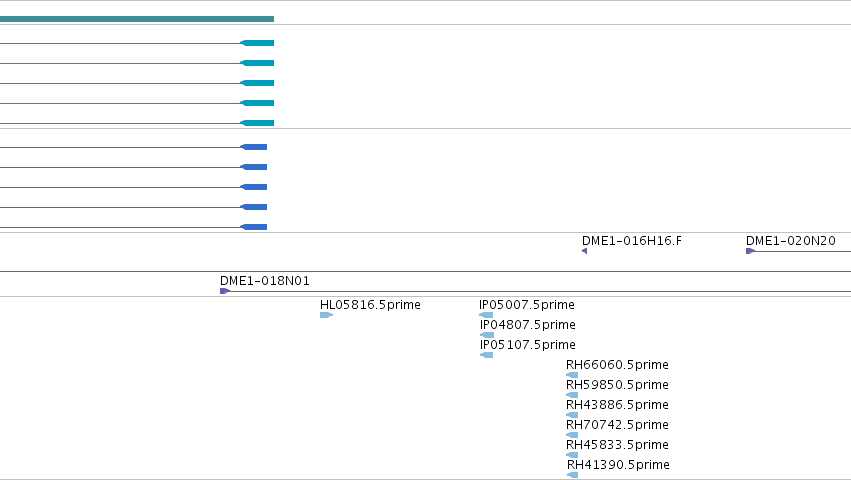The height and width of the screenshot is (480, 851).
Task: Click the light blue glyph under RH70742.5prime
Action: tap(572, 435)
